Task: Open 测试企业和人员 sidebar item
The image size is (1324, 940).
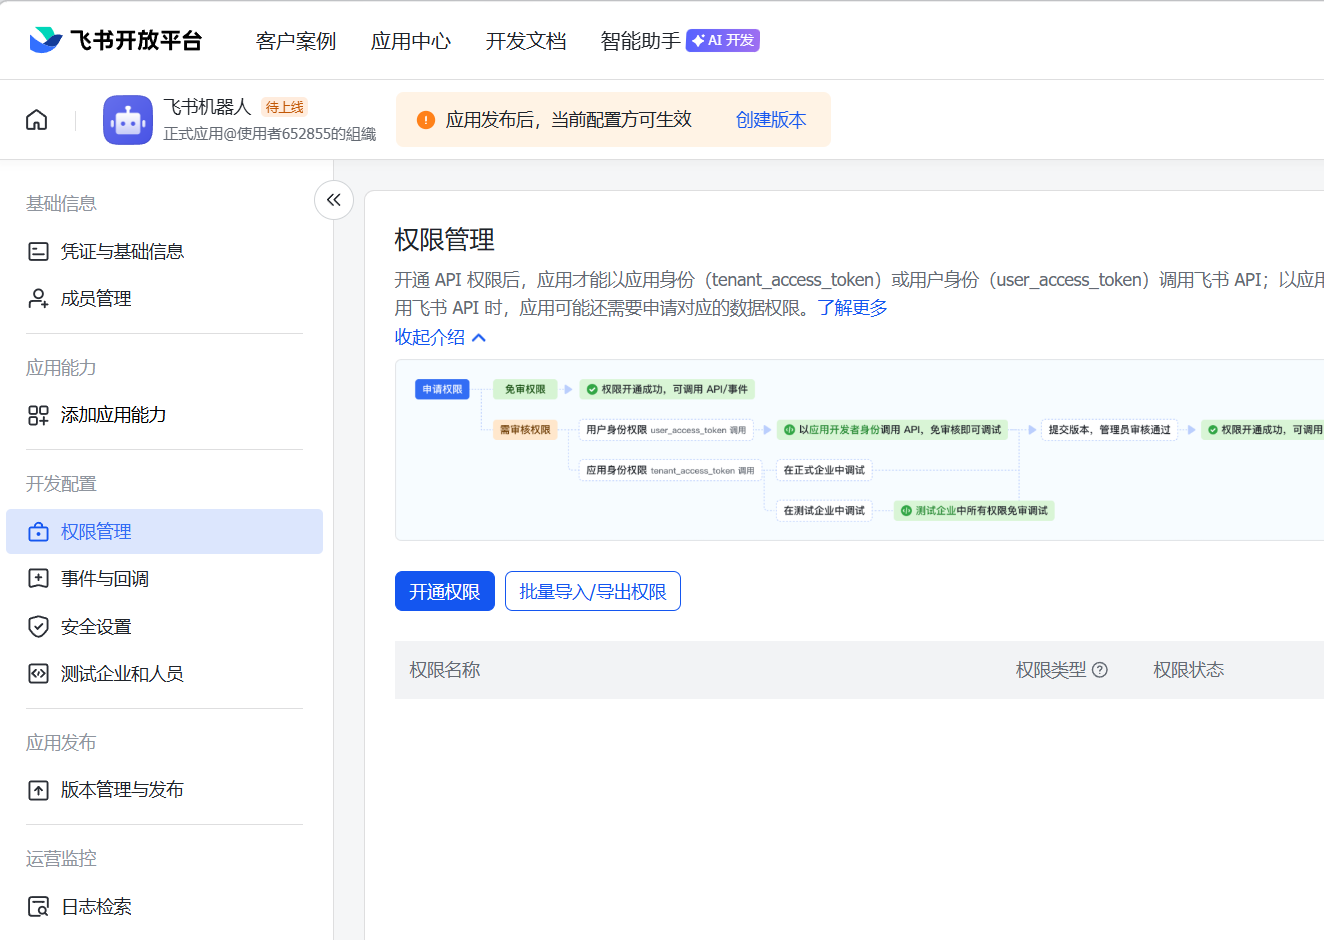Action: (x=164, y=674)
